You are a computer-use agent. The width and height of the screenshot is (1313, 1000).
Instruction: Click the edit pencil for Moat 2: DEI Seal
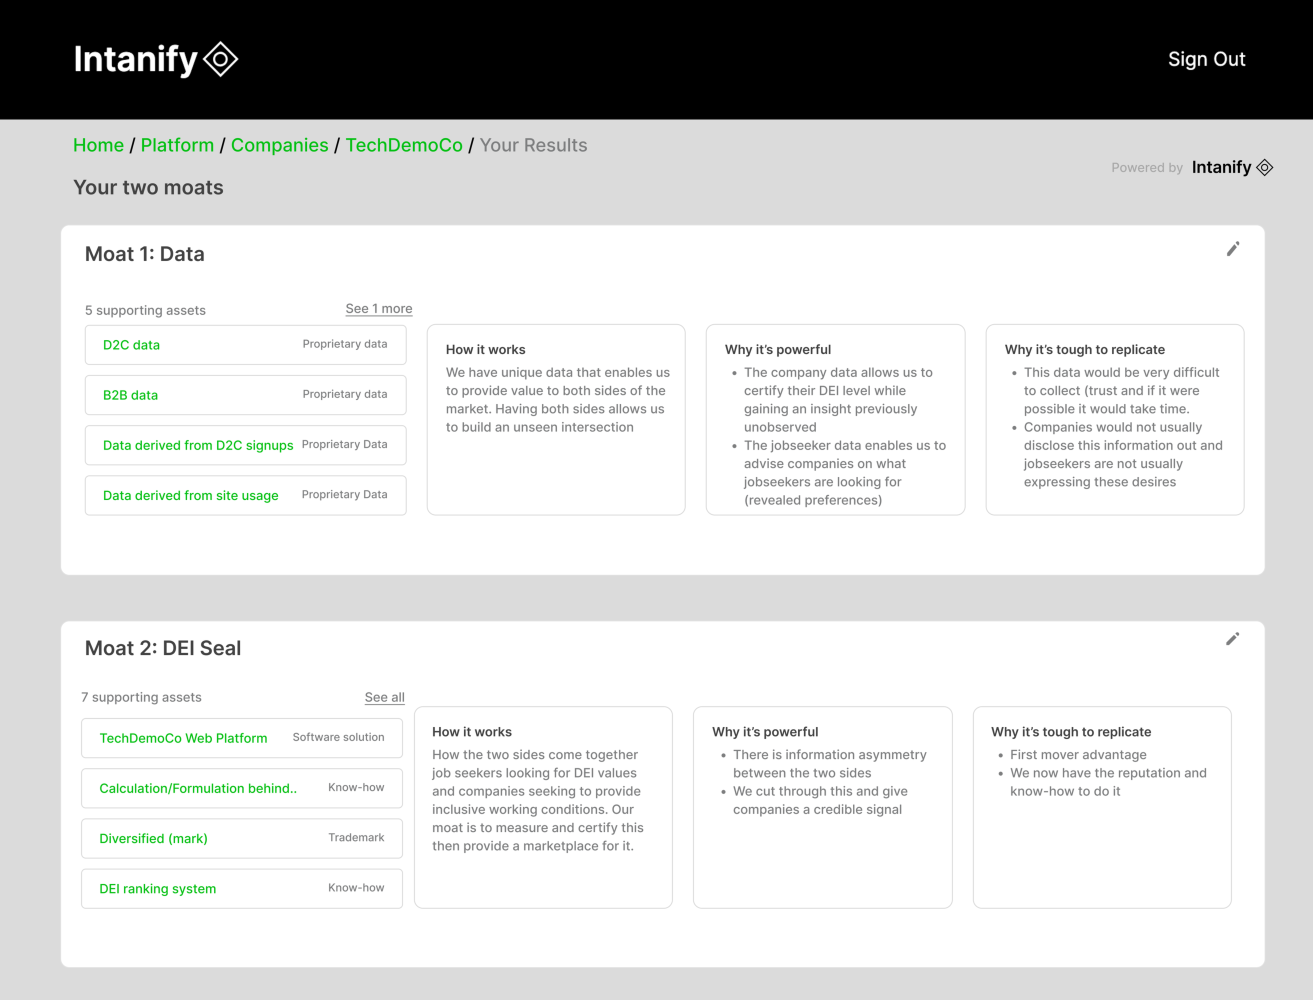tap(1233, 639)
